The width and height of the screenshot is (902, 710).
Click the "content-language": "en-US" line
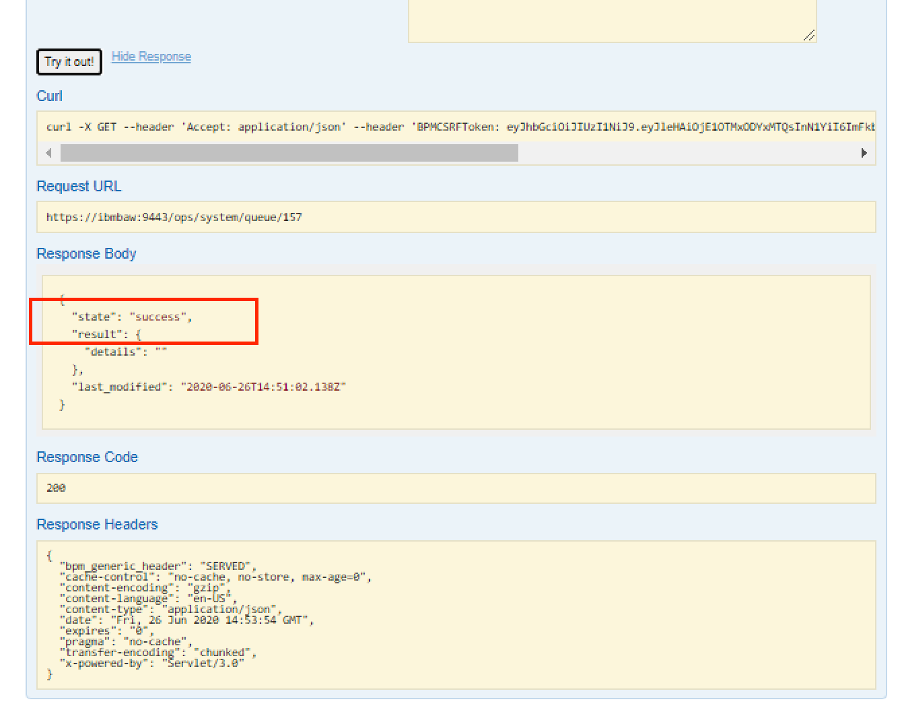click(148, 598)
